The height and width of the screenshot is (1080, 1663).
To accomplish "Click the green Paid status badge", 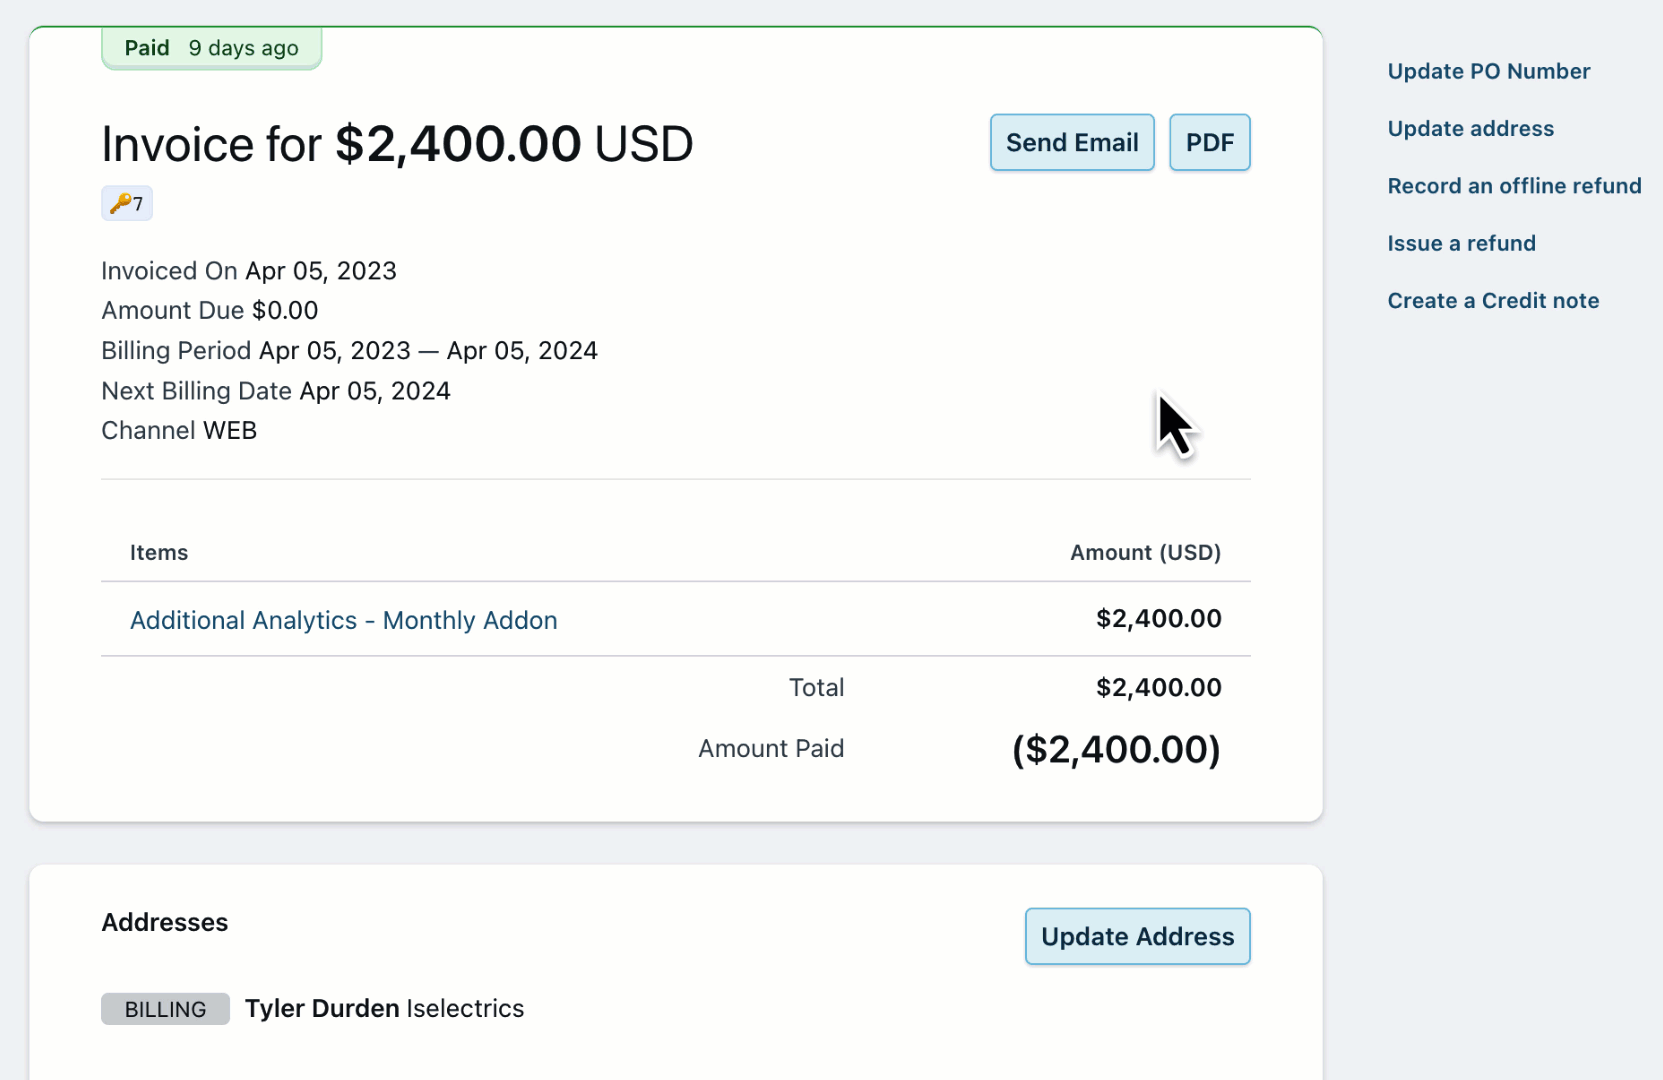I will pyautogui.click(x=211, y=48).
